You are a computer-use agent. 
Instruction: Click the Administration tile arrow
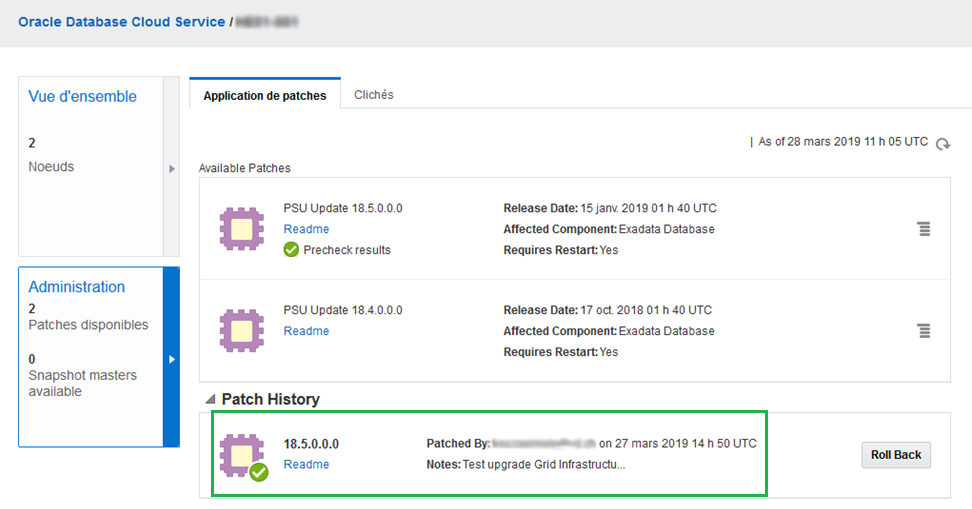click(x=172, y=358)
